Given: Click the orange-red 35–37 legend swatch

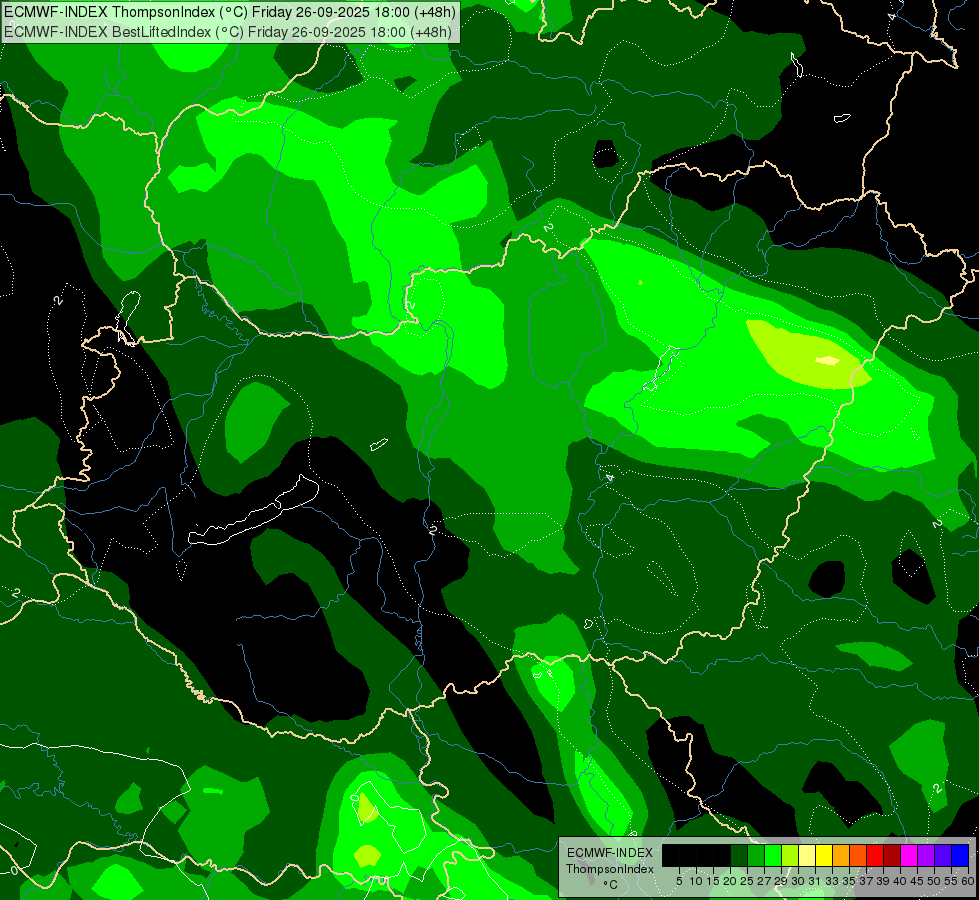Looking at the screenshot, I should pyautogui.click(x=858, y=856).
